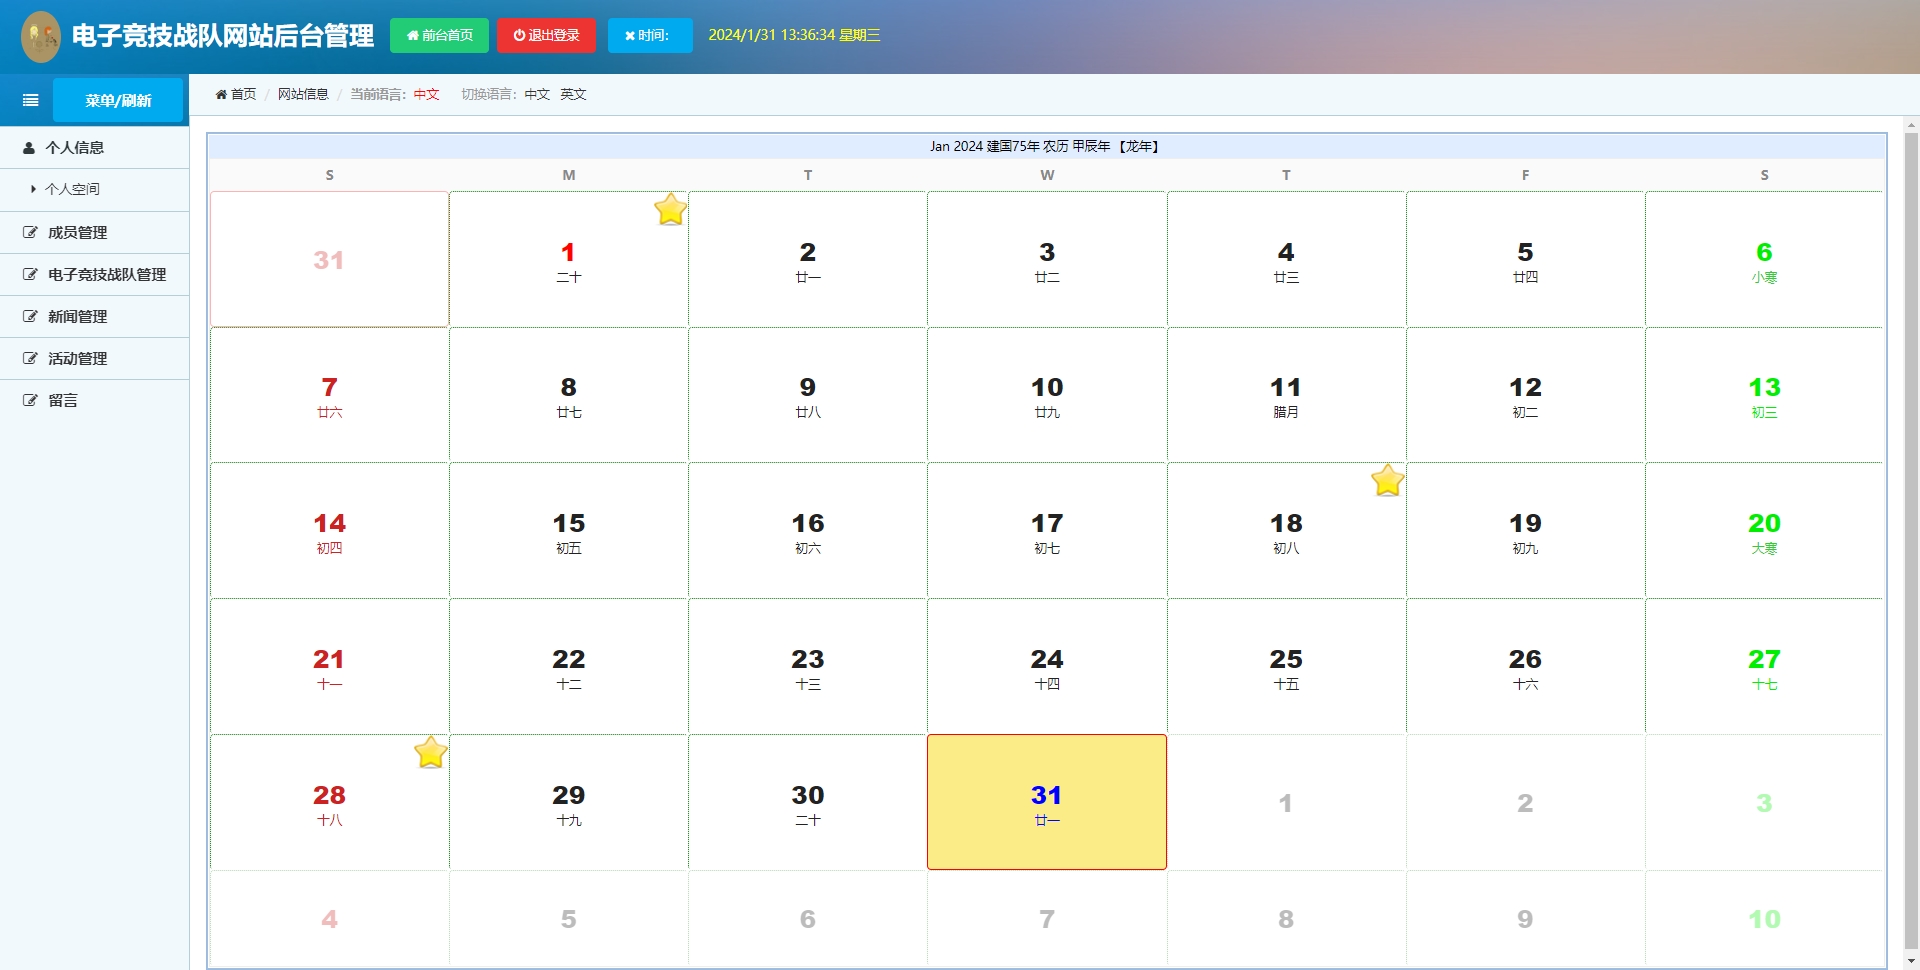Screen dimensions: 1920x970
Task: Open the 活动管理 menu
Action: coord(95,358)
